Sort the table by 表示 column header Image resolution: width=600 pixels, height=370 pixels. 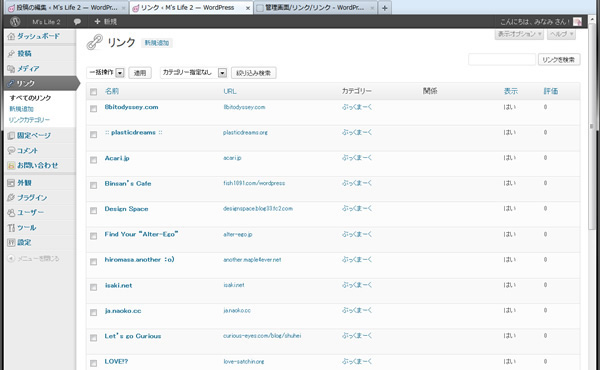pyautogui.click(x=511, y=91)
